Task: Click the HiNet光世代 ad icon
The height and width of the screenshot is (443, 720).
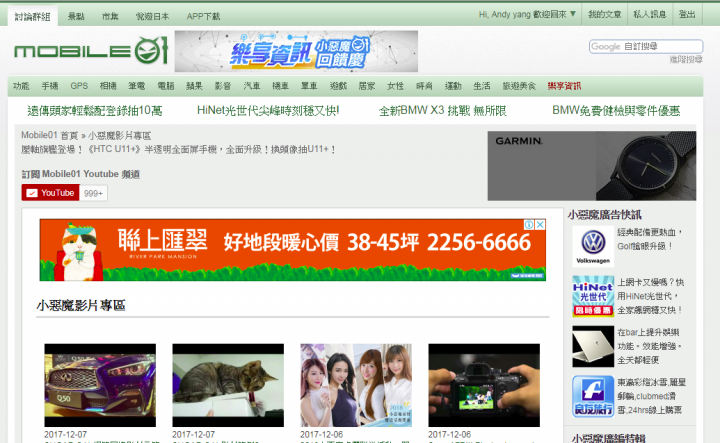Action: coord(593,296)
